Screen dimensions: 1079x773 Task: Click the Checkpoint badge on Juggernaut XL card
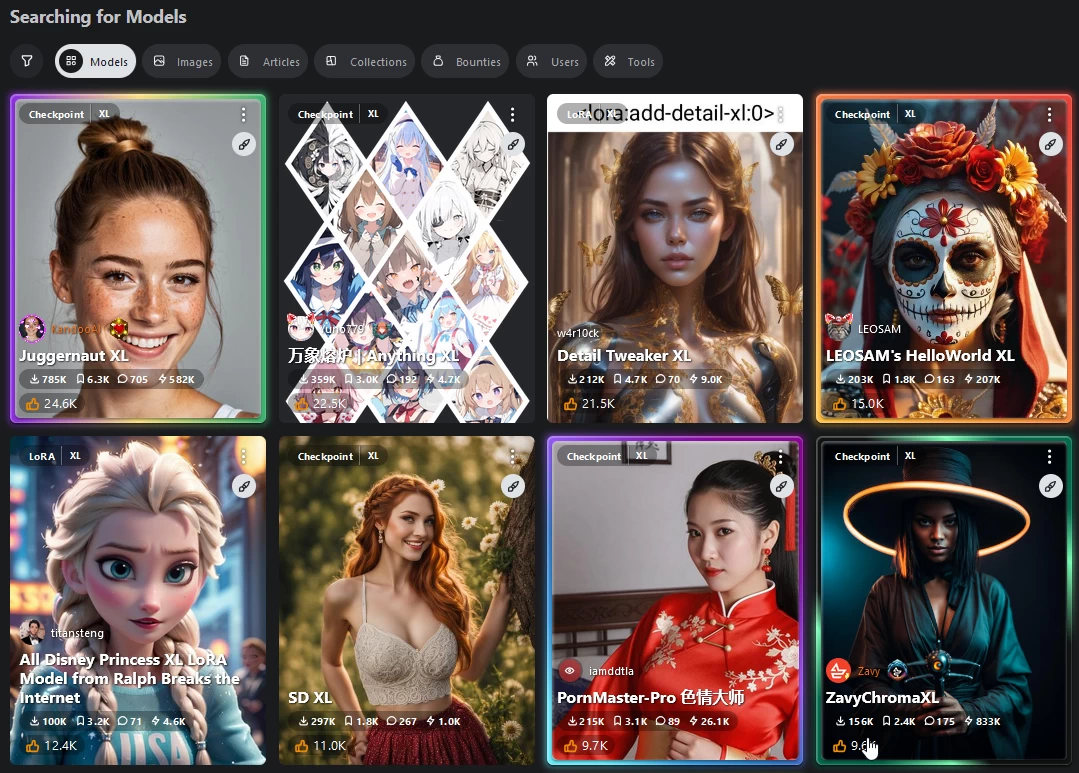point(56,114)
